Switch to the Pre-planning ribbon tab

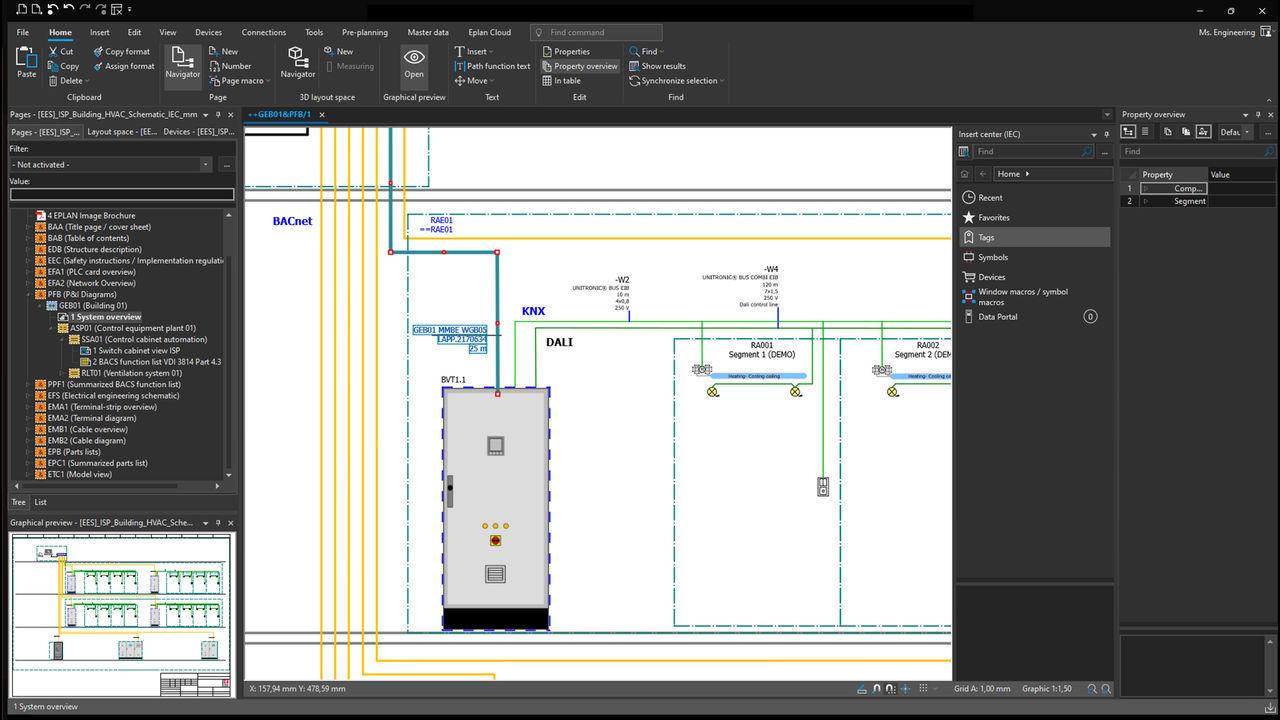pos(364,31)
